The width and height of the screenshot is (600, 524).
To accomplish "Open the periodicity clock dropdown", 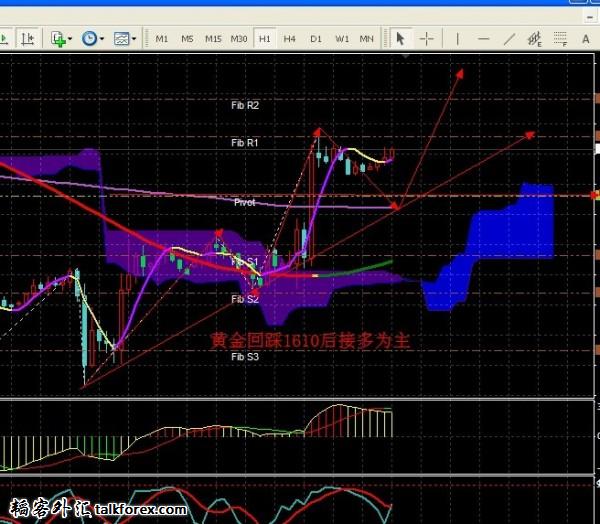I will 92,39.
